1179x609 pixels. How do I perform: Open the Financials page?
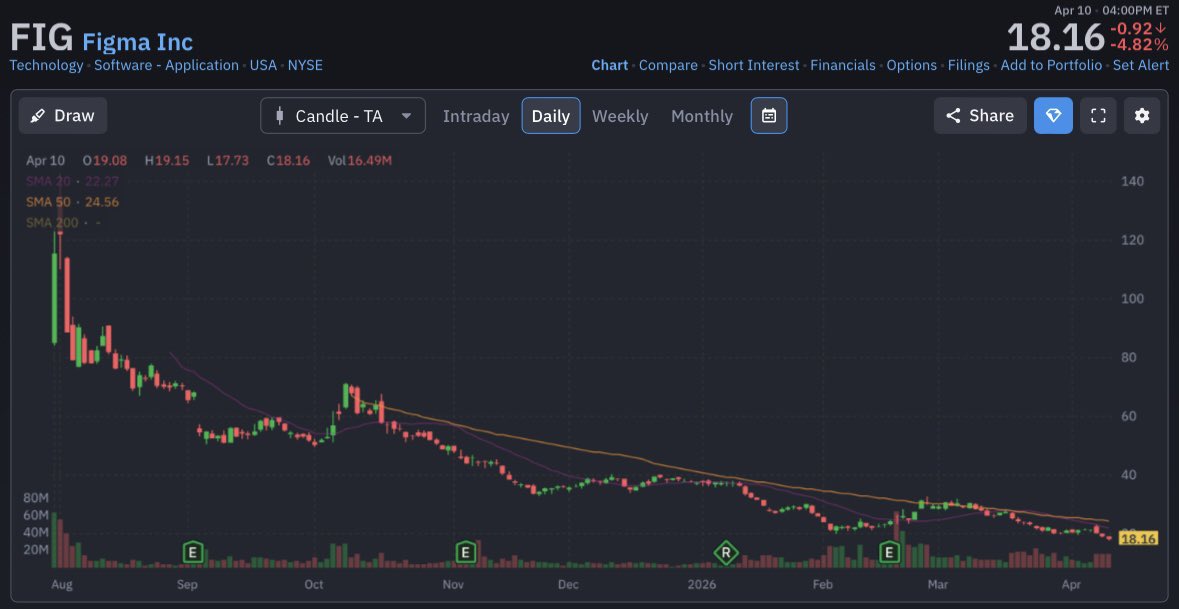[843, 65]
